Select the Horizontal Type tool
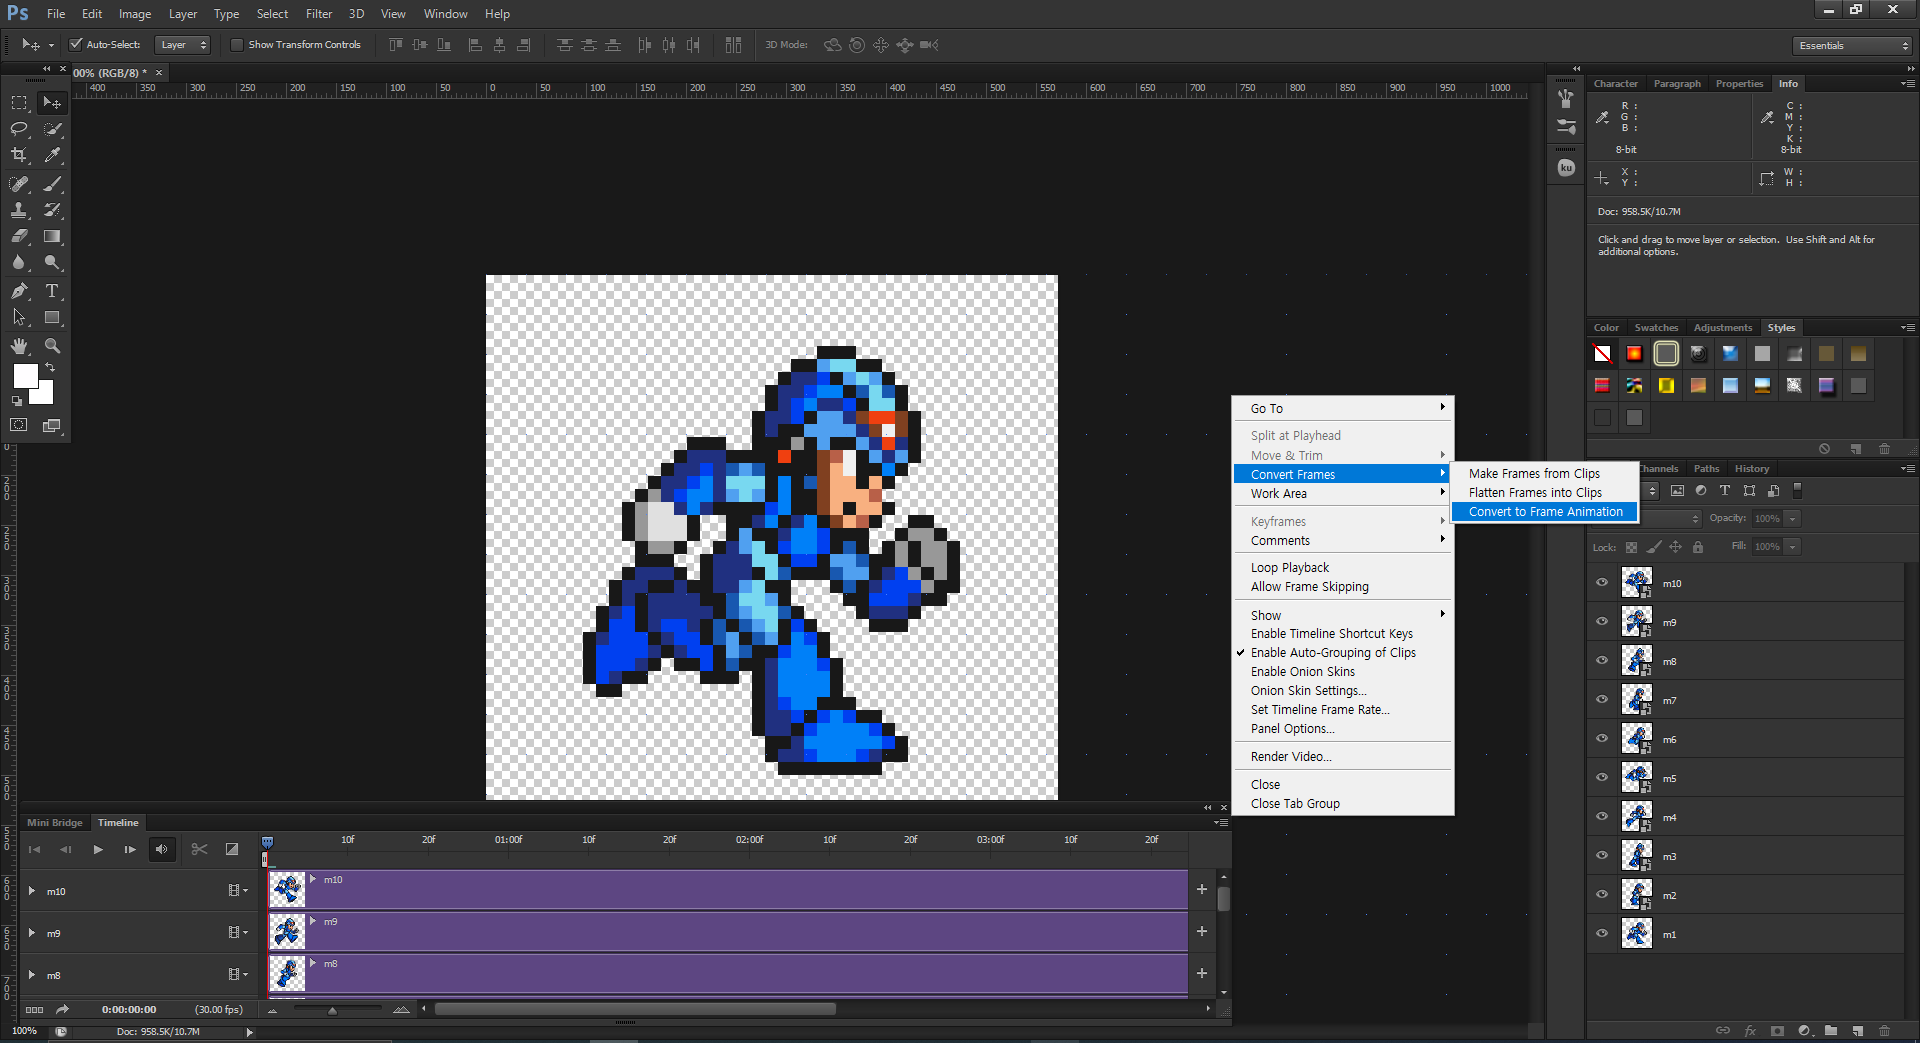 tap(52, 291)
